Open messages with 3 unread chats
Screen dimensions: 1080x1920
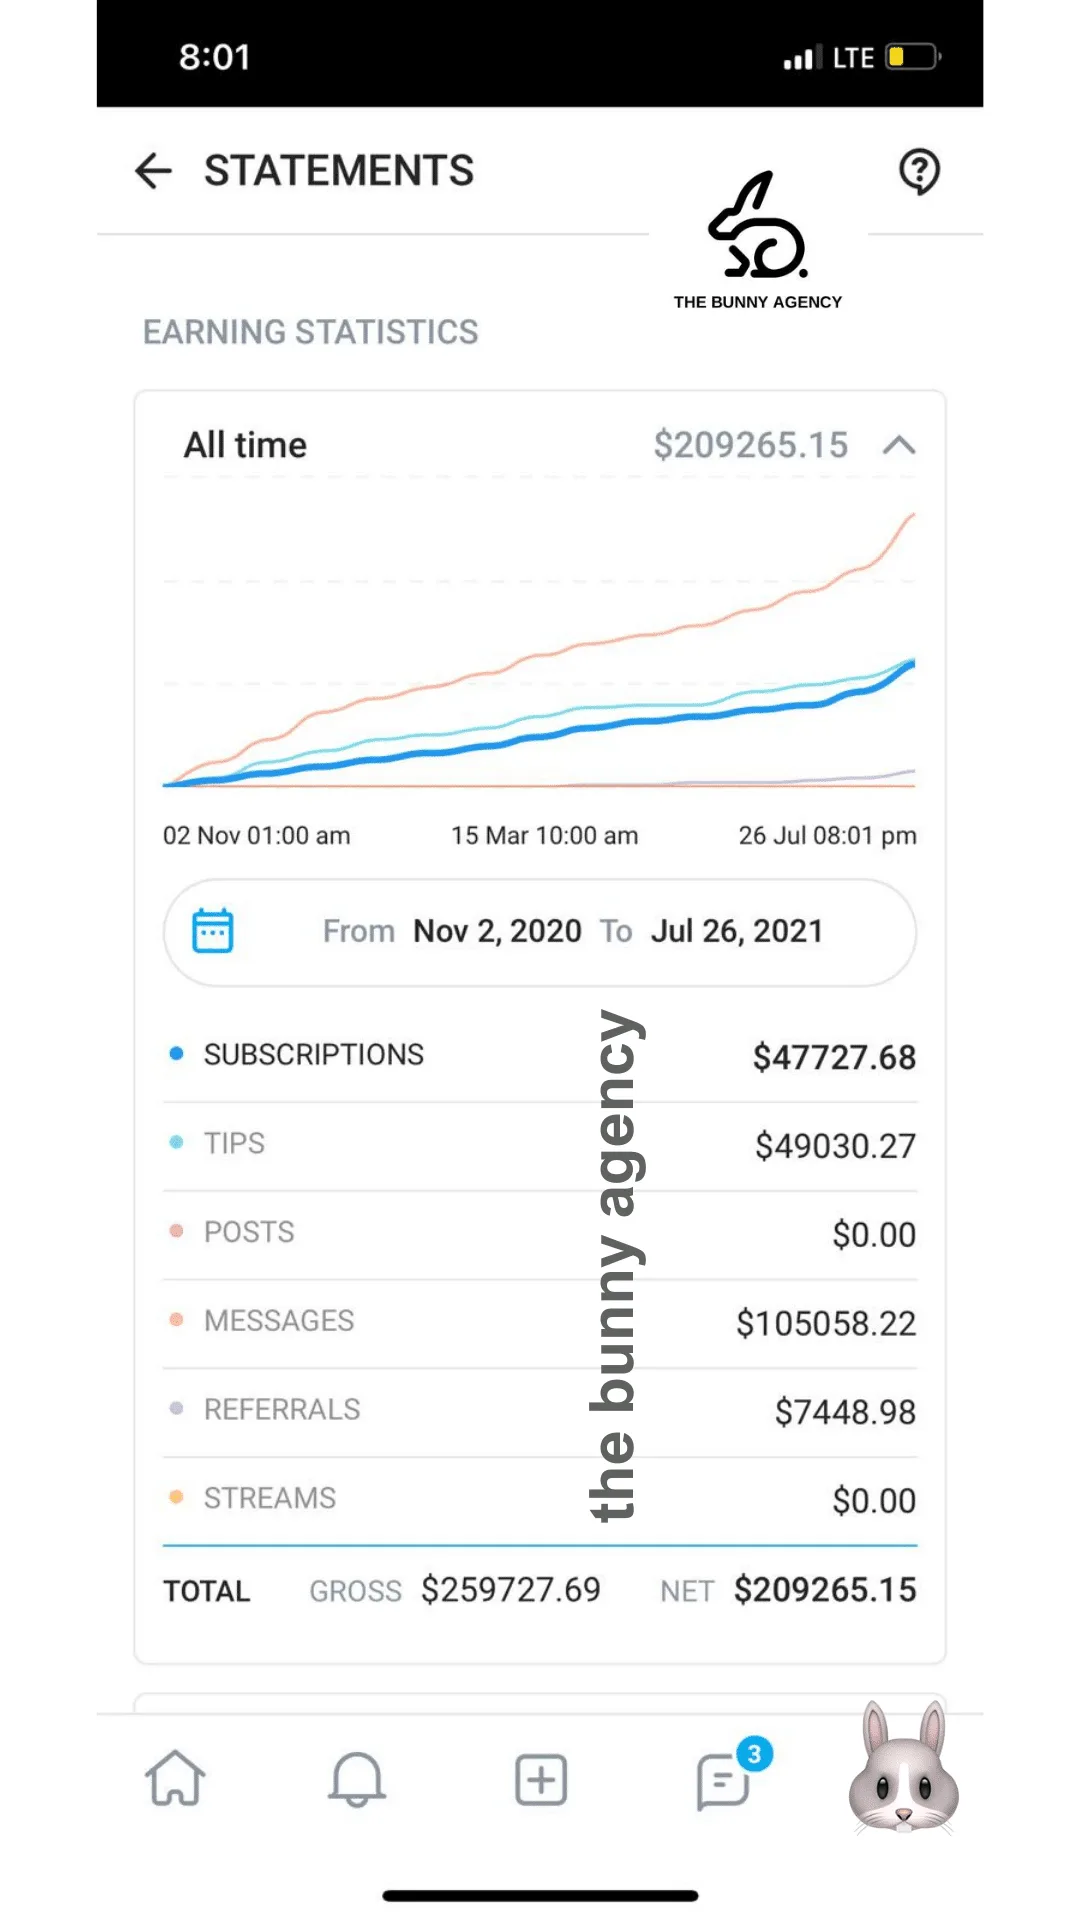coord(722,1780)
